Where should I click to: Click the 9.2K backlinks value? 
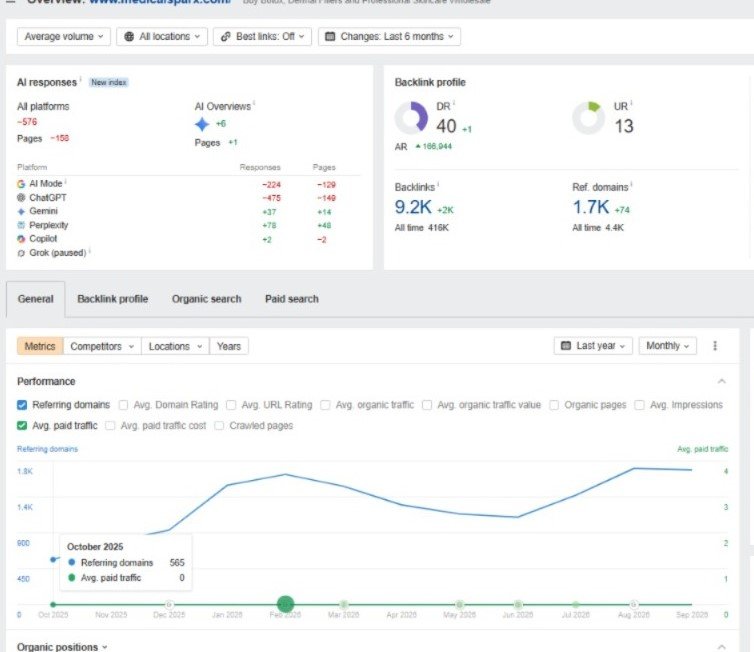(413, 207)
